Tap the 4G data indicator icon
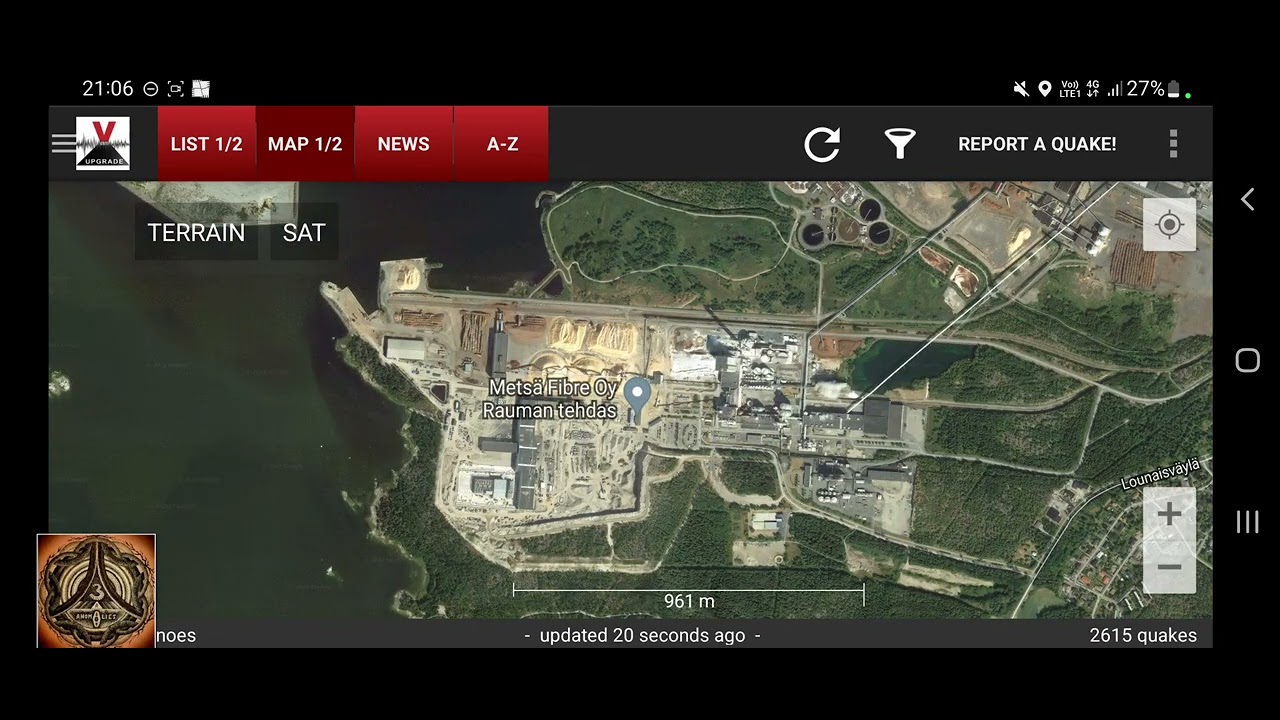Image resolution: width=1280 pixels, height=720 pixels. pos(1093,89)
